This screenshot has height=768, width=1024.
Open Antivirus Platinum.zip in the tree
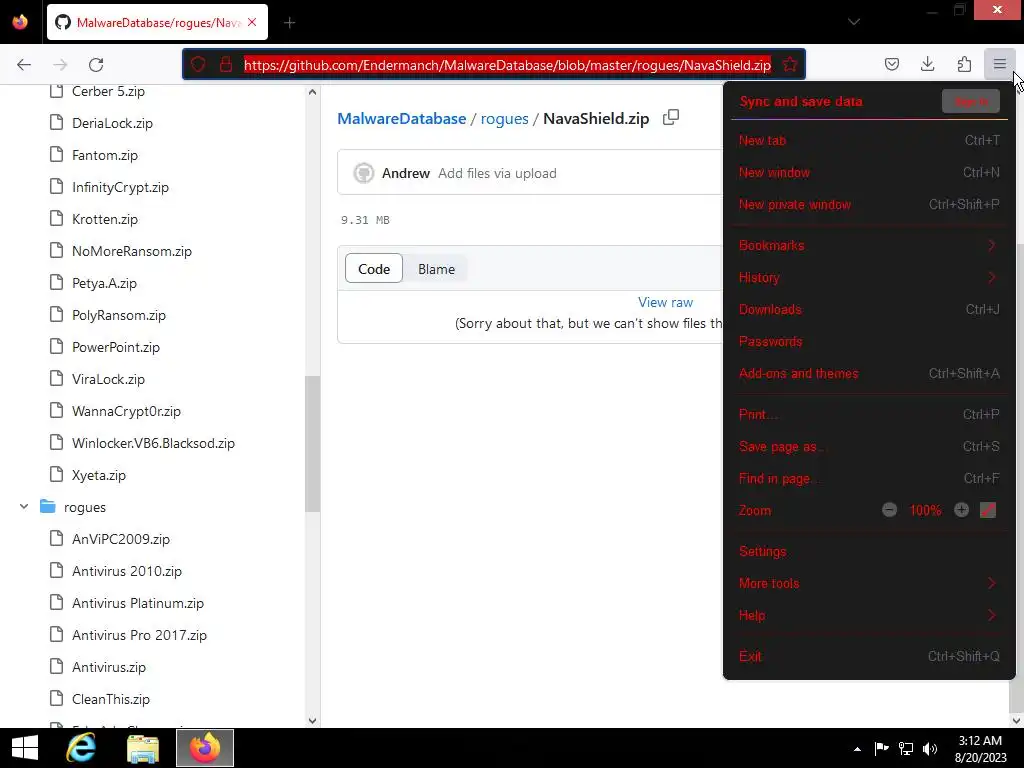[138, 603]
